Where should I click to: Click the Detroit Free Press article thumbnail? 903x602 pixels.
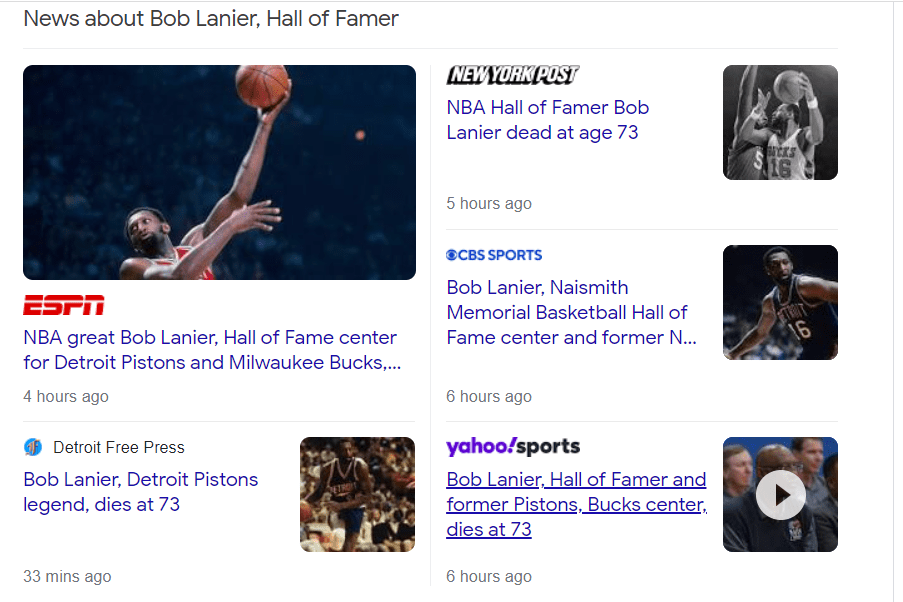pyautogui.click(x=357, y=494)
